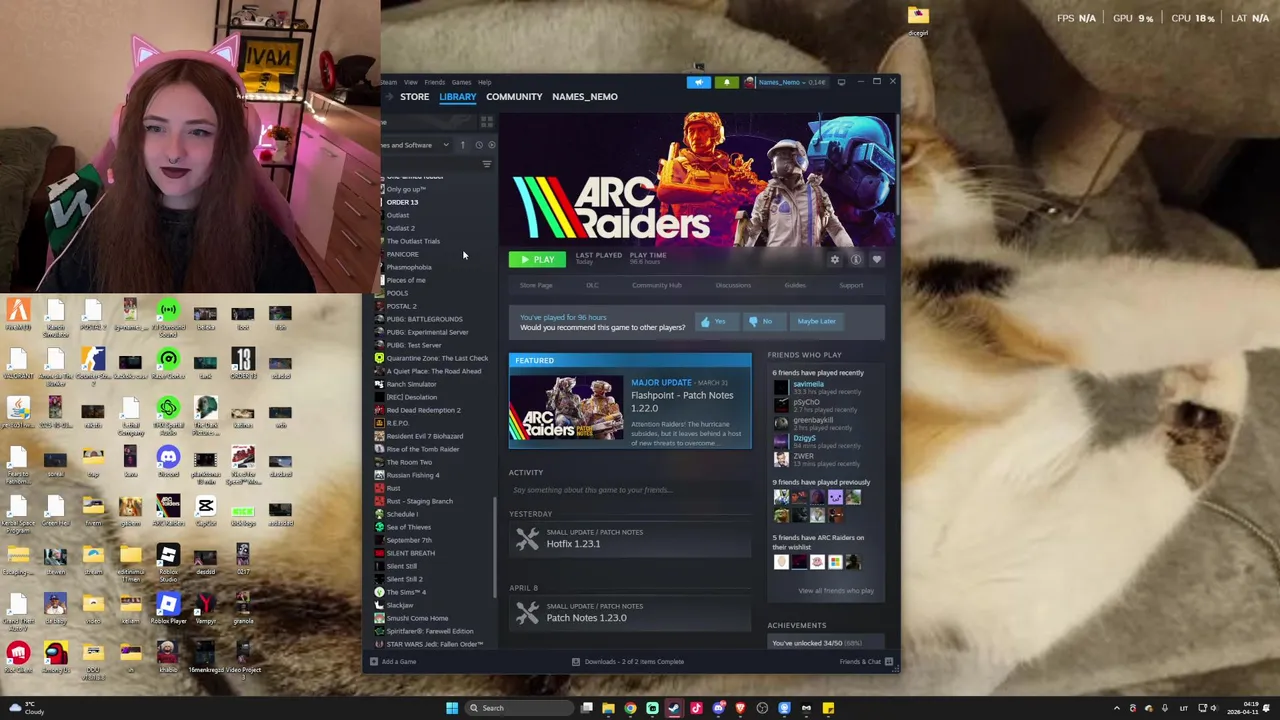Open the Store Page link
This screenshot has width=1280, height=720.
(x=536, y=286)
